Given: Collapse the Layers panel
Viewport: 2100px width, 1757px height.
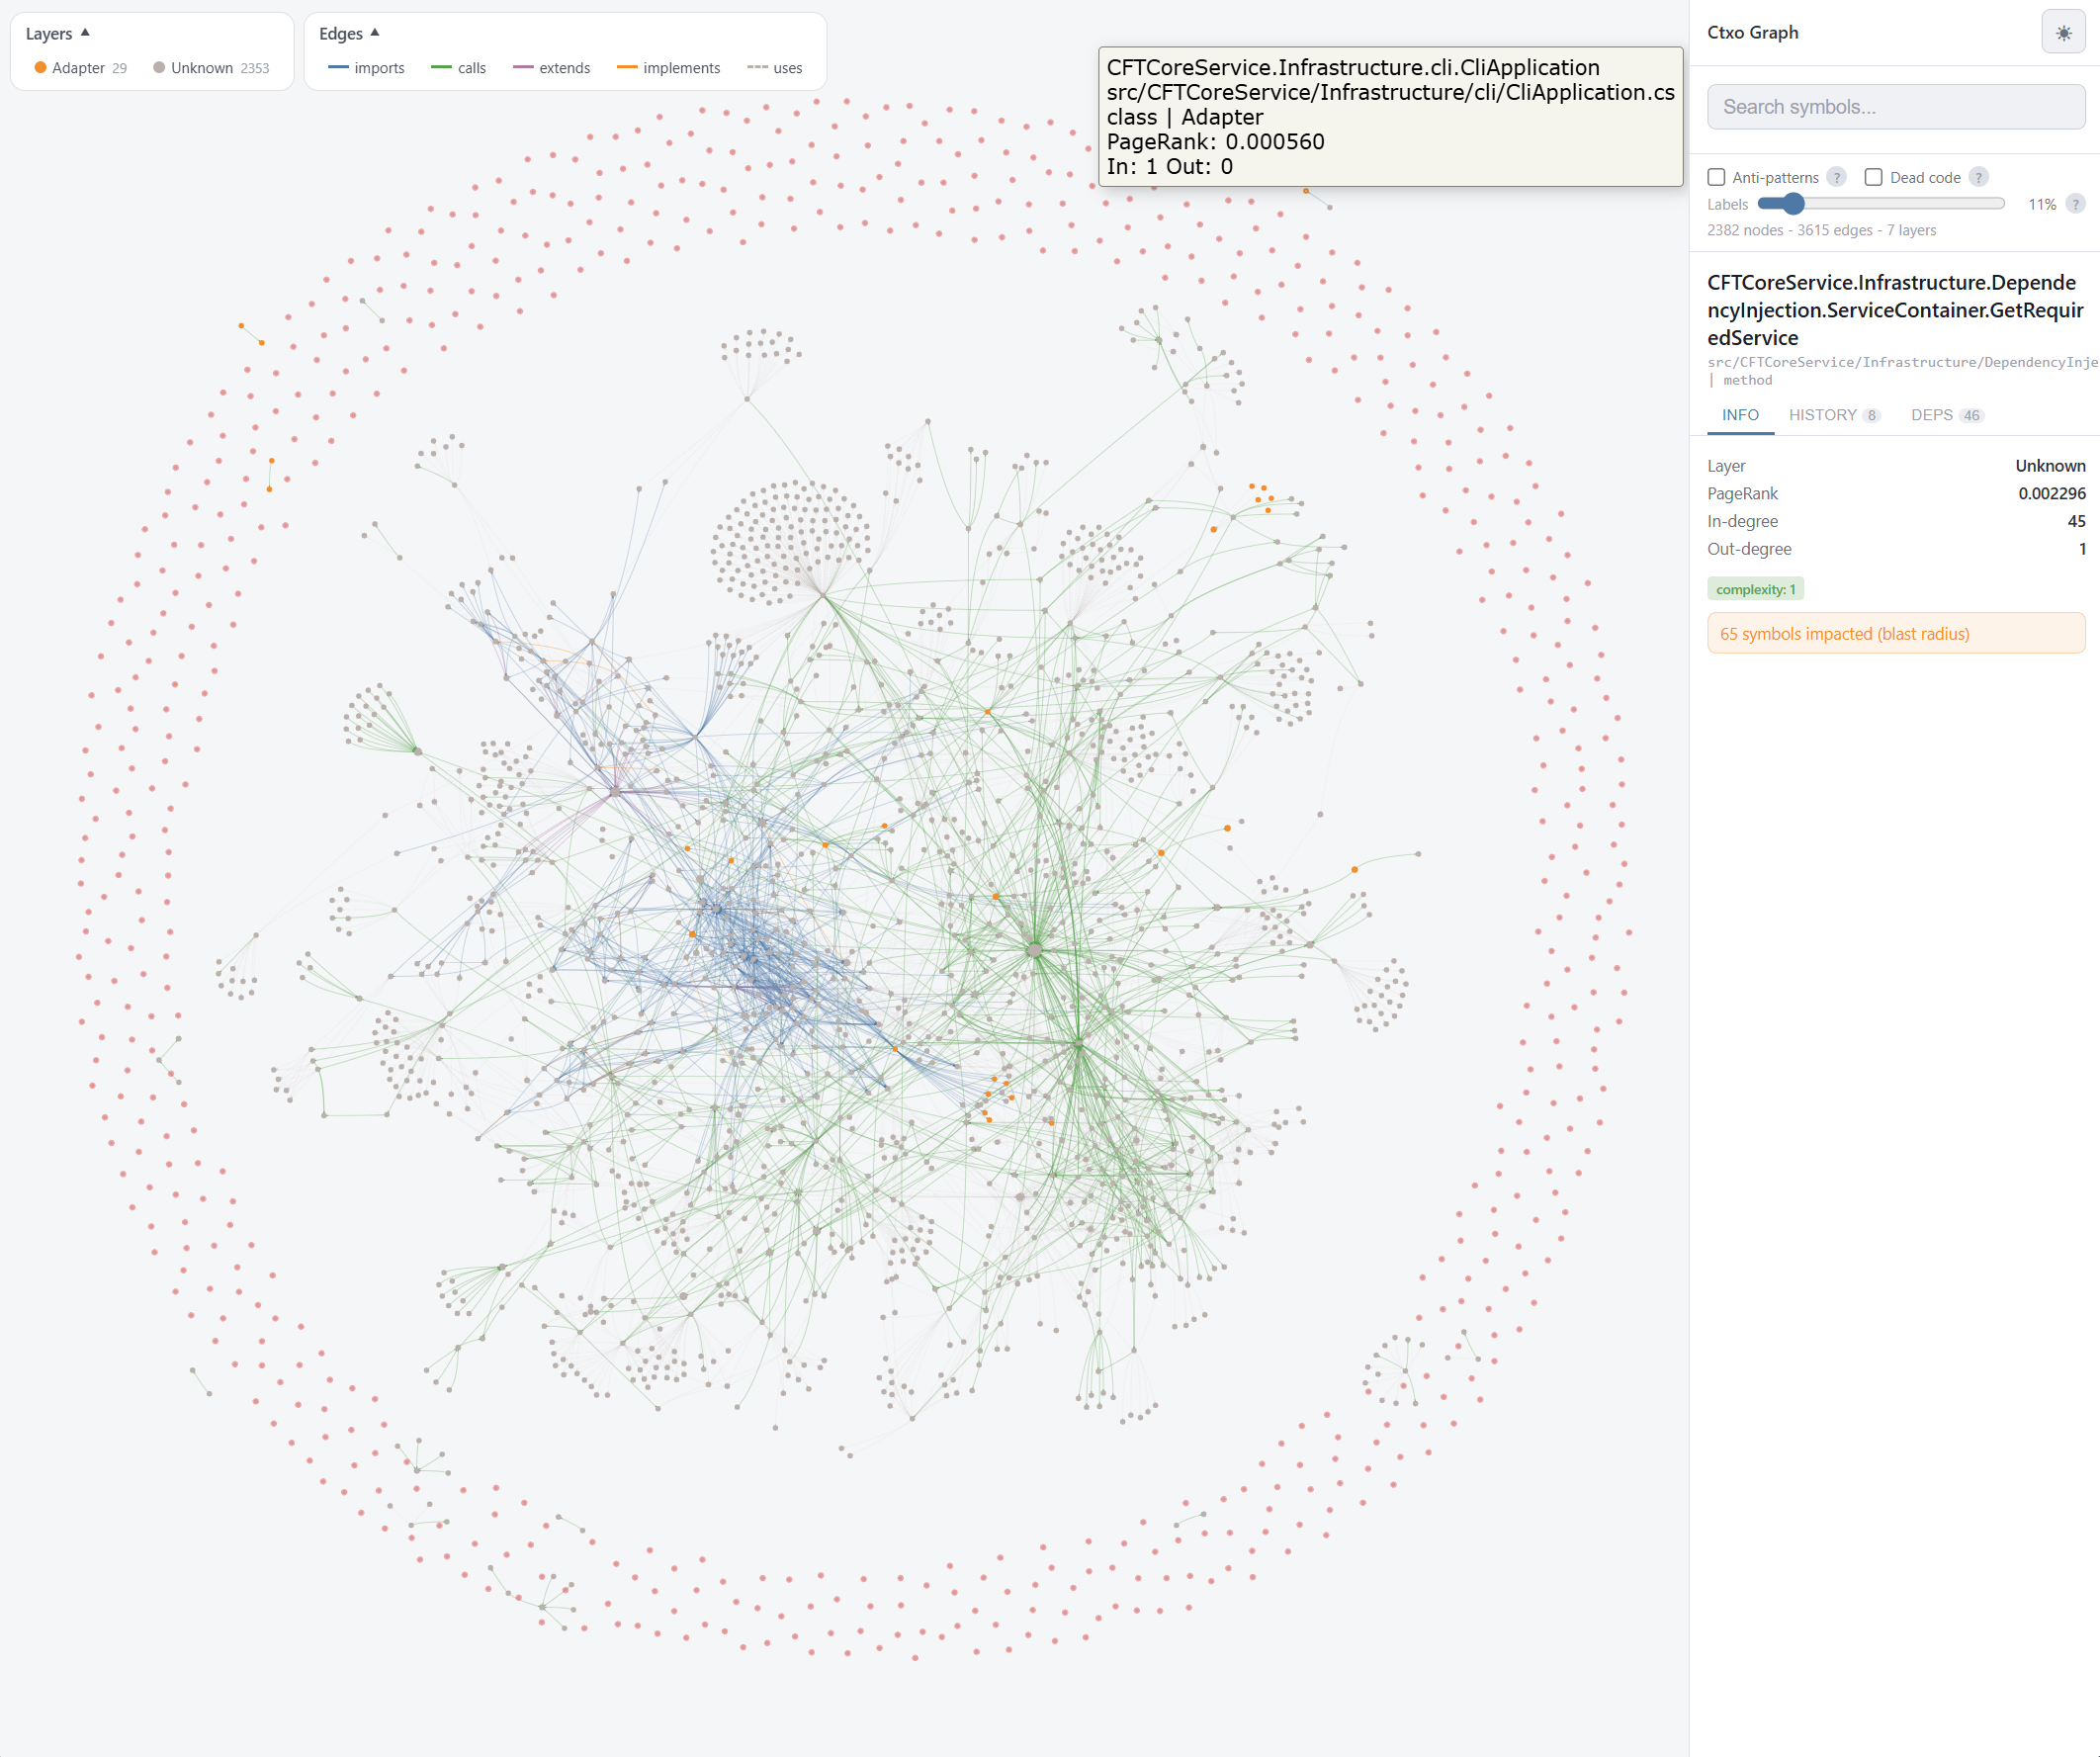Looking at the screenshot, I should (85, 32).
